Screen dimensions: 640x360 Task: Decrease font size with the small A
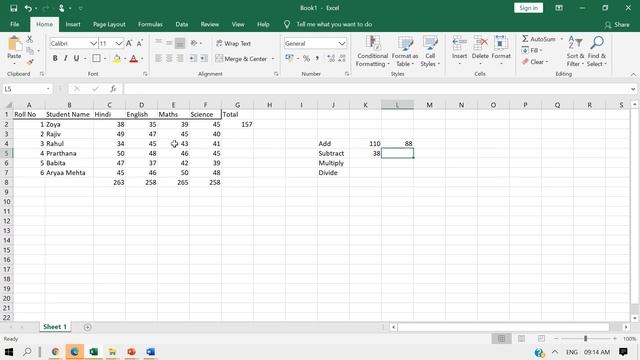[140, 43]
